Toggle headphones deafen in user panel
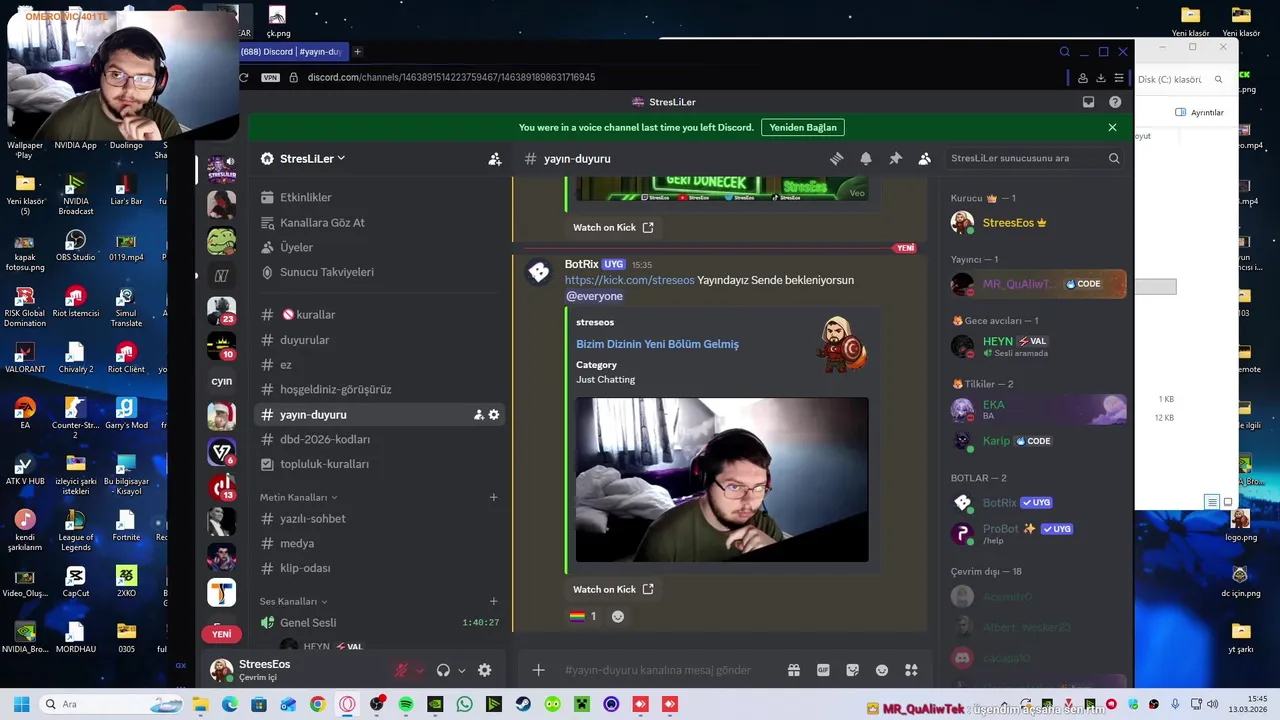Screen dimensions: 1280x720 (x=443, y=671)
